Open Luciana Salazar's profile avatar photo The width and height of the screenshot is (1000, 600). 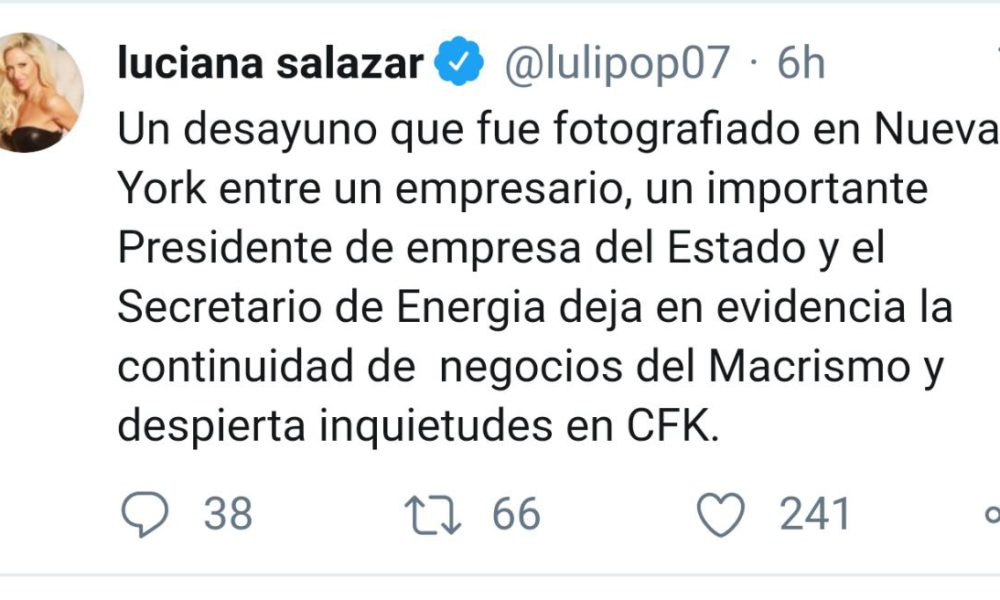tap(36, 92)
